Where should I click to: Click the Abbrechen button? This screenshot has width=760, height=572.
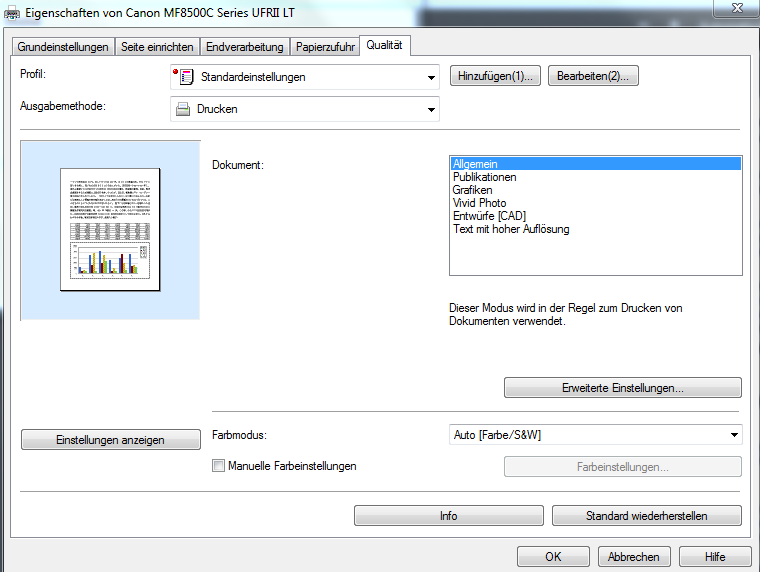(634, 556)
